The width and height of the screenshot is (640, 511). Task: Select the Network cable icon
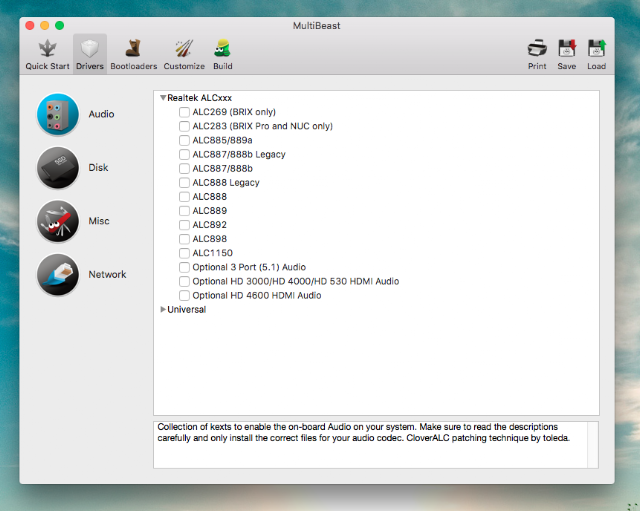click(58, 274)
